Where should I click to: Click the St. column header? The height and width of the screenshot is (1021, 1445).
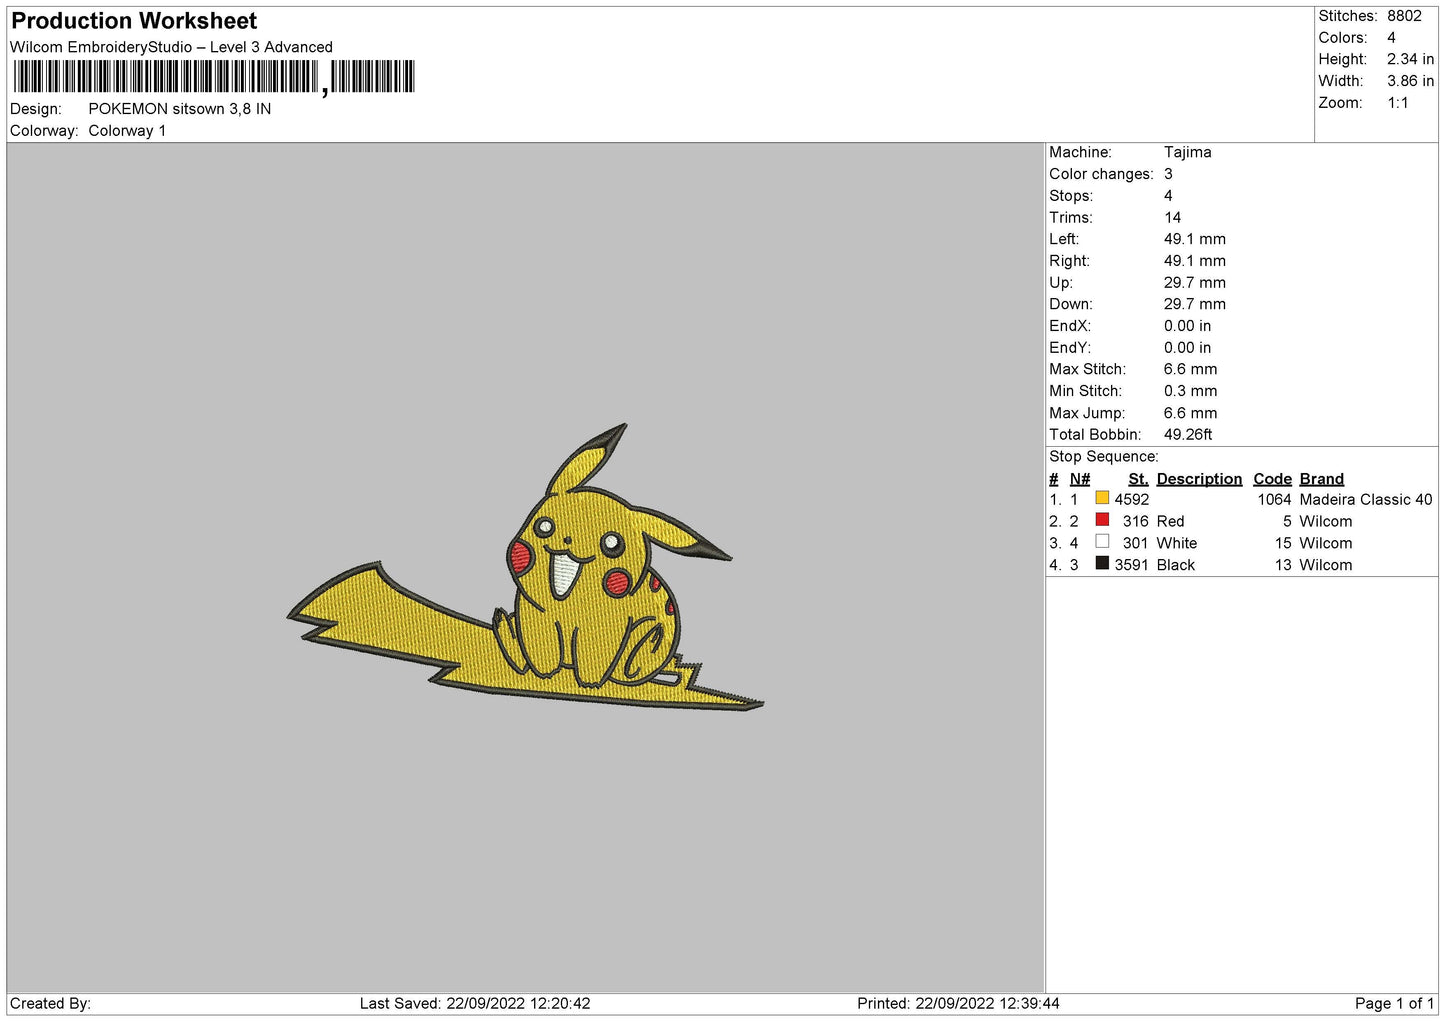click(1138, 479)
